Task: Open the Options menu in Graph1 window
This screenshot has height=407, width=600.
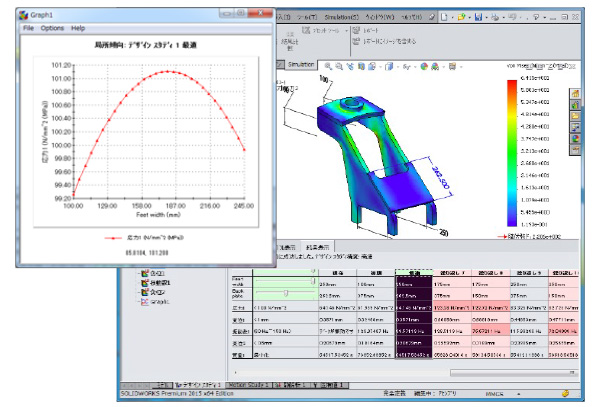Action: click(x=52, y=28)
